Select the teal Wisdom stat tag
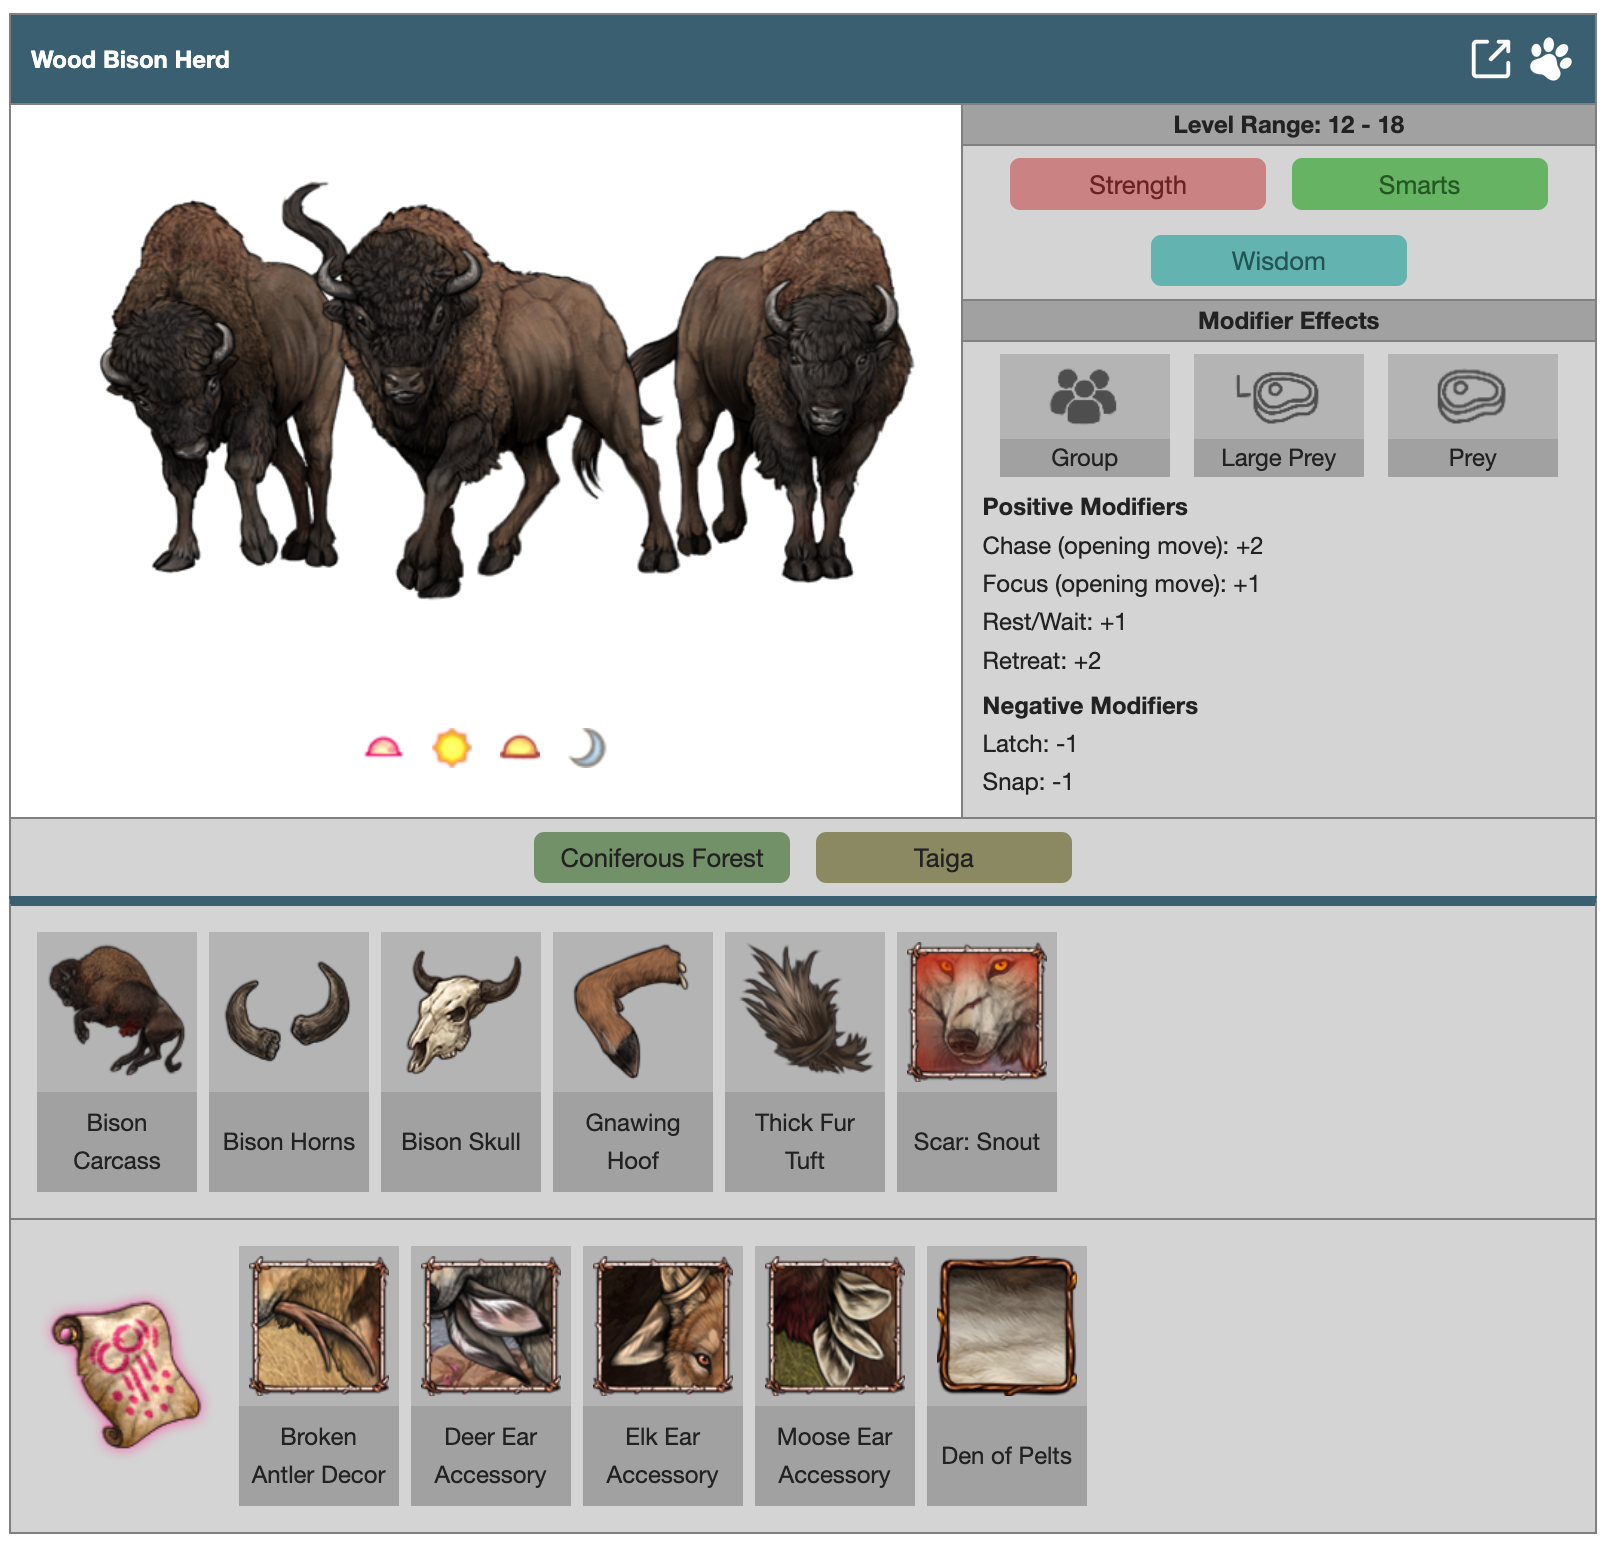 click(x=1278, y=261)
